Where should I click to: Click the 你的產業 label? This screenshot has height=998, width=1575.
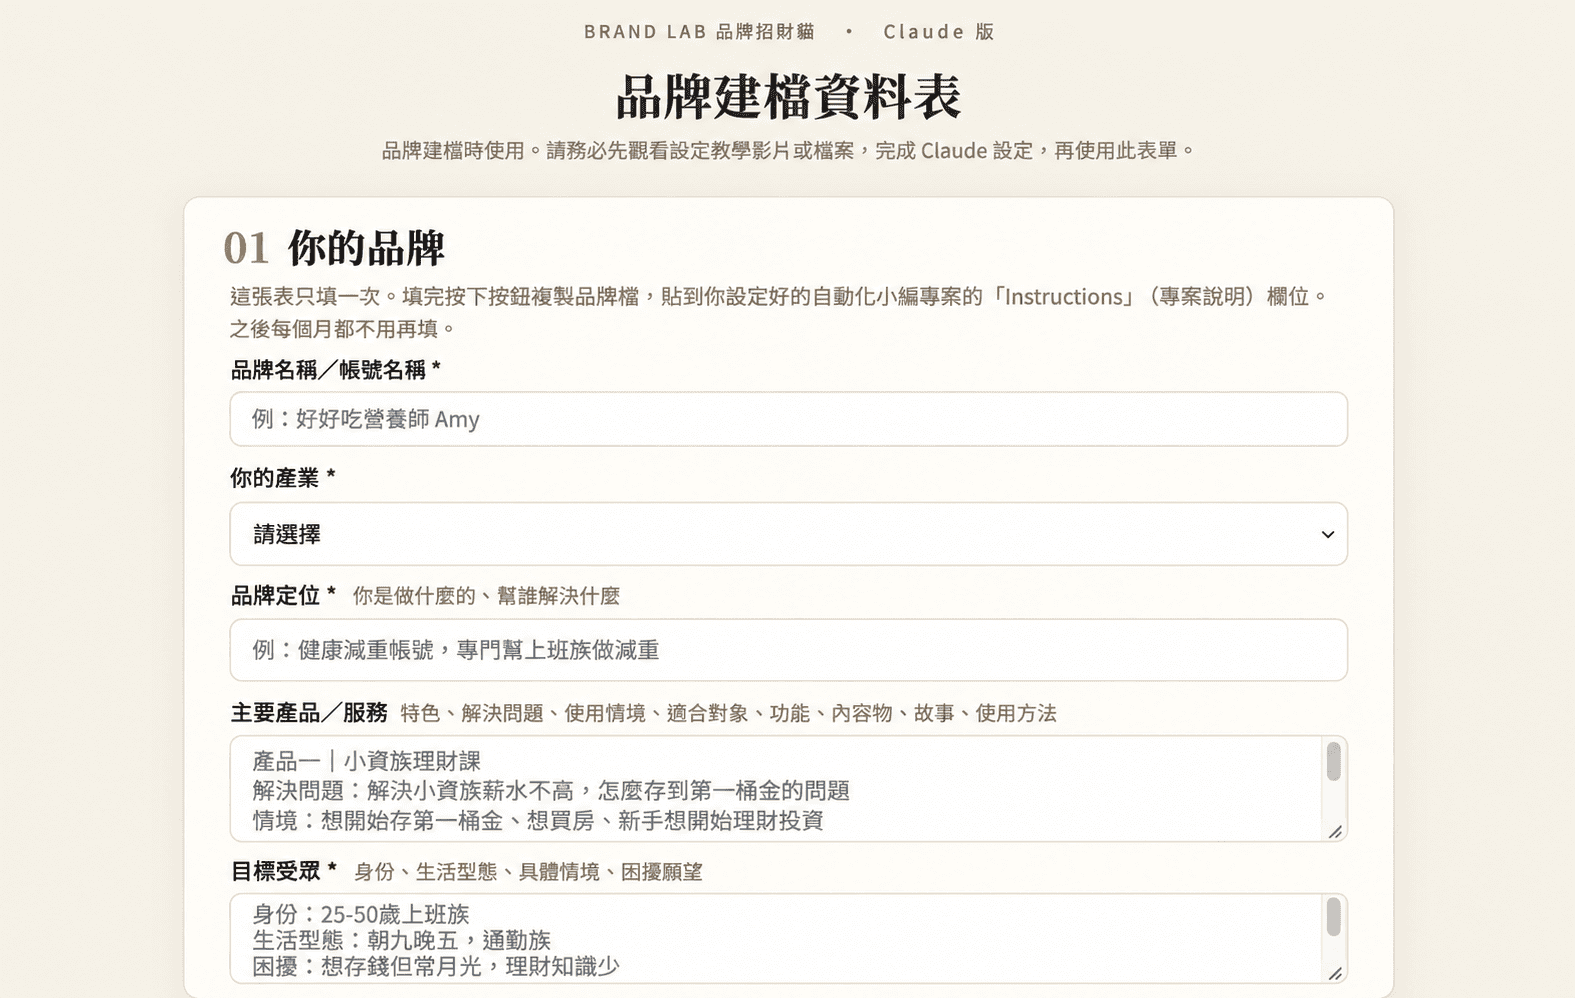[x=283, y=478]
